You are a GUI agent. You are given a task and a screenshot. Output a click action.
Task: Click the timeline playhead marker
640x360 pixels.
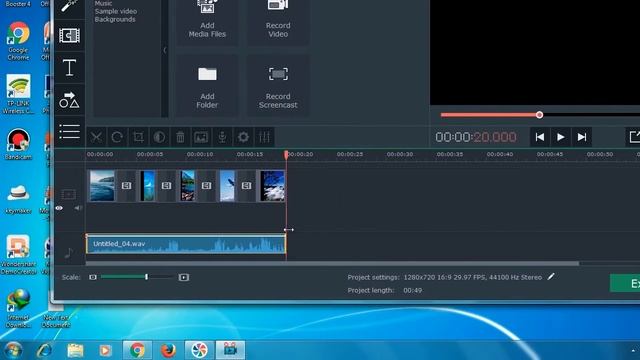click(287, 154)
